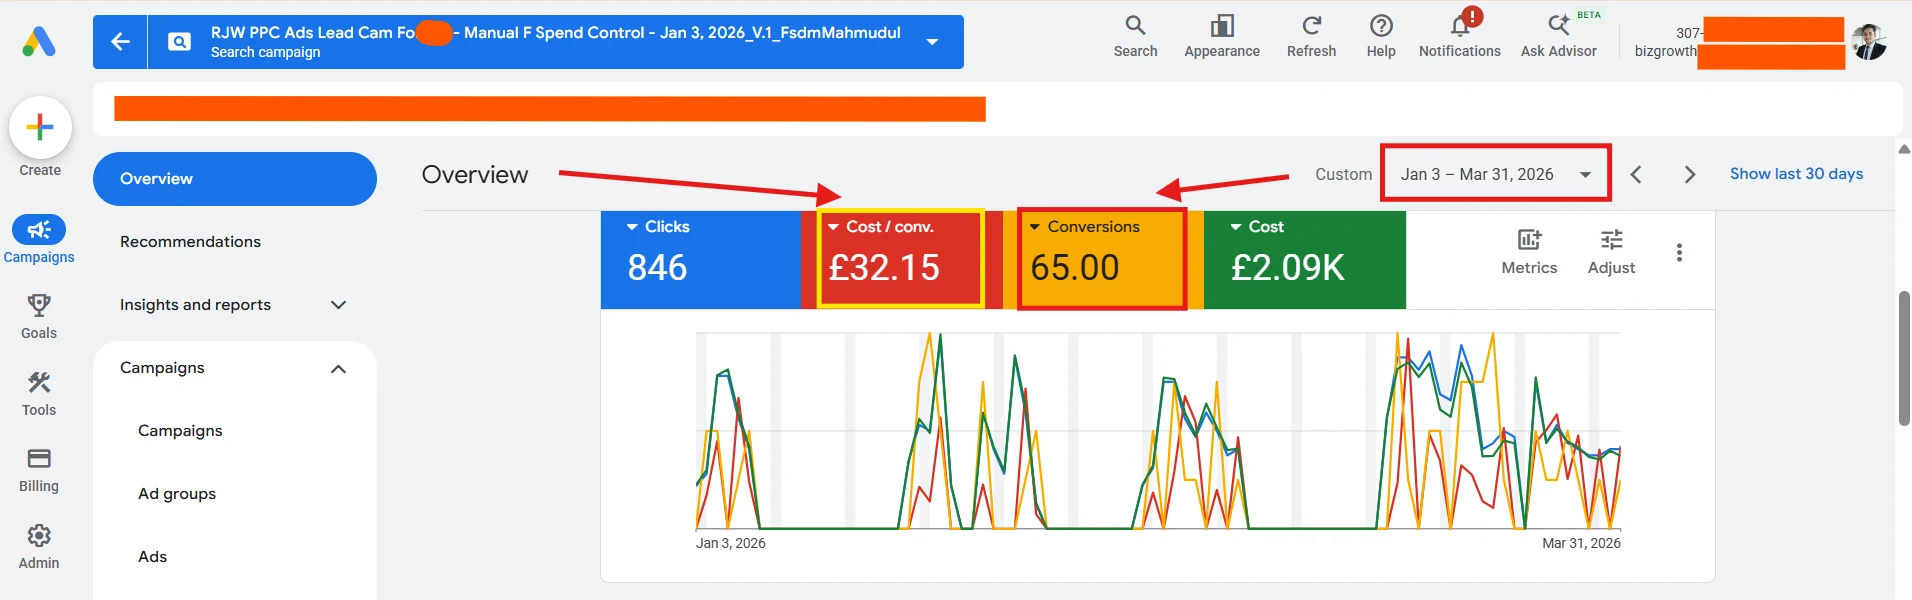
Task: Open the Metrics chart options
Action: 1529,252
